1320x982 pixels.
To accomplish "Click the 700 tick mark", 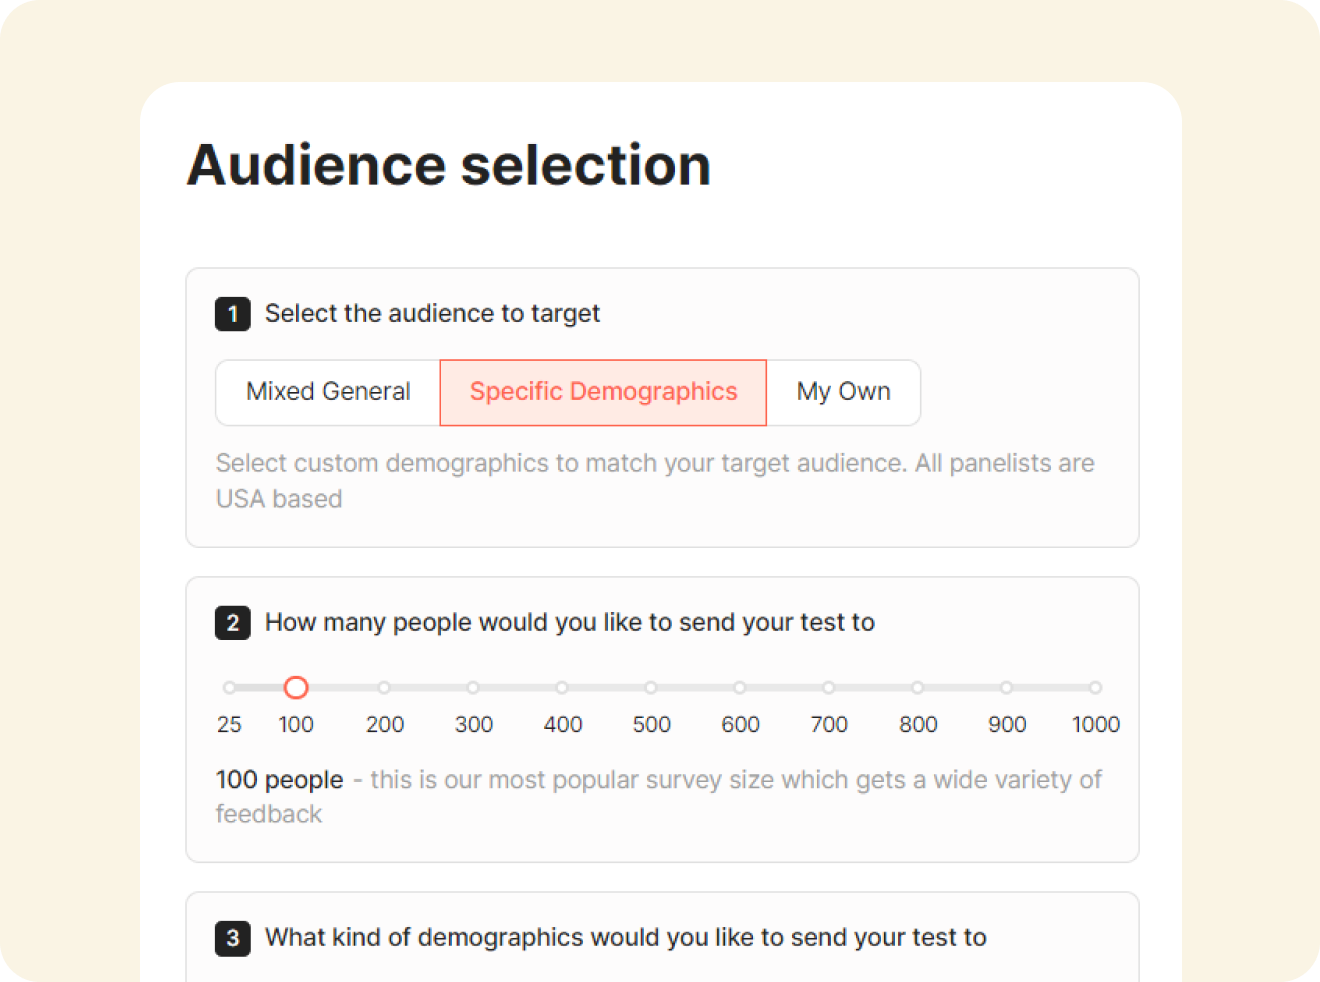I will 828,687.
